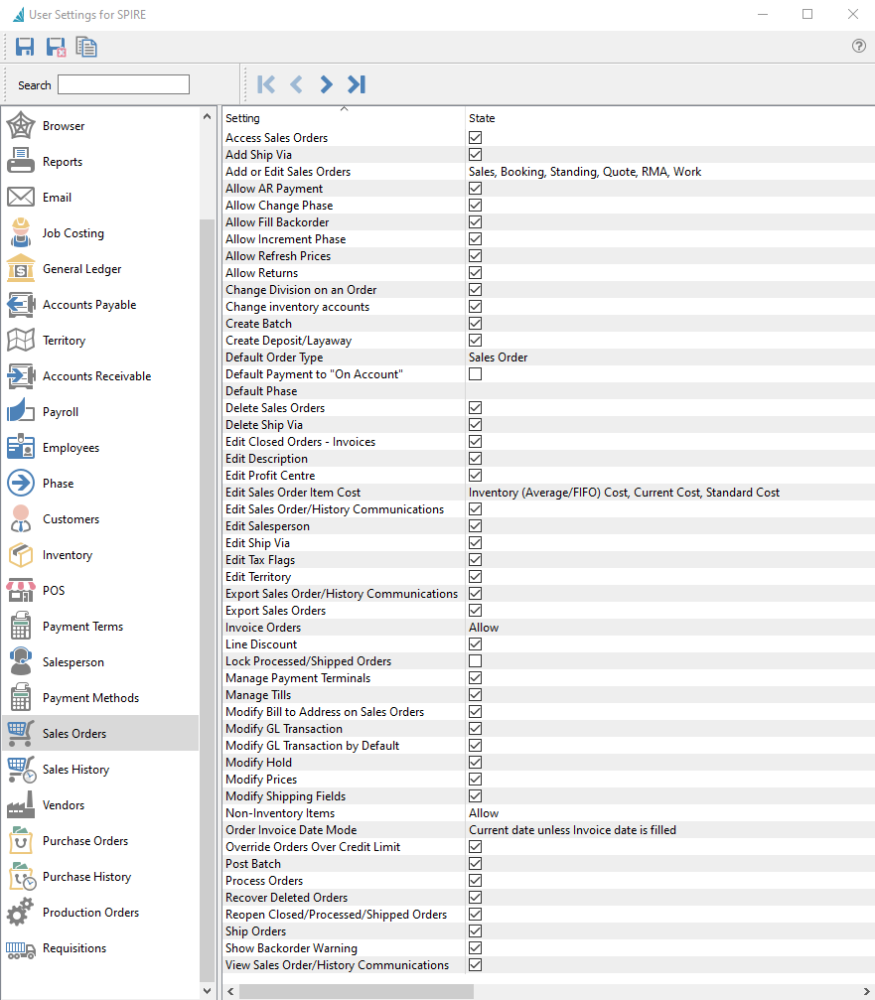This screenshot has width=875, height=1000.
Task: Open Accounts Receivable icon
Action: pos(20,376)
